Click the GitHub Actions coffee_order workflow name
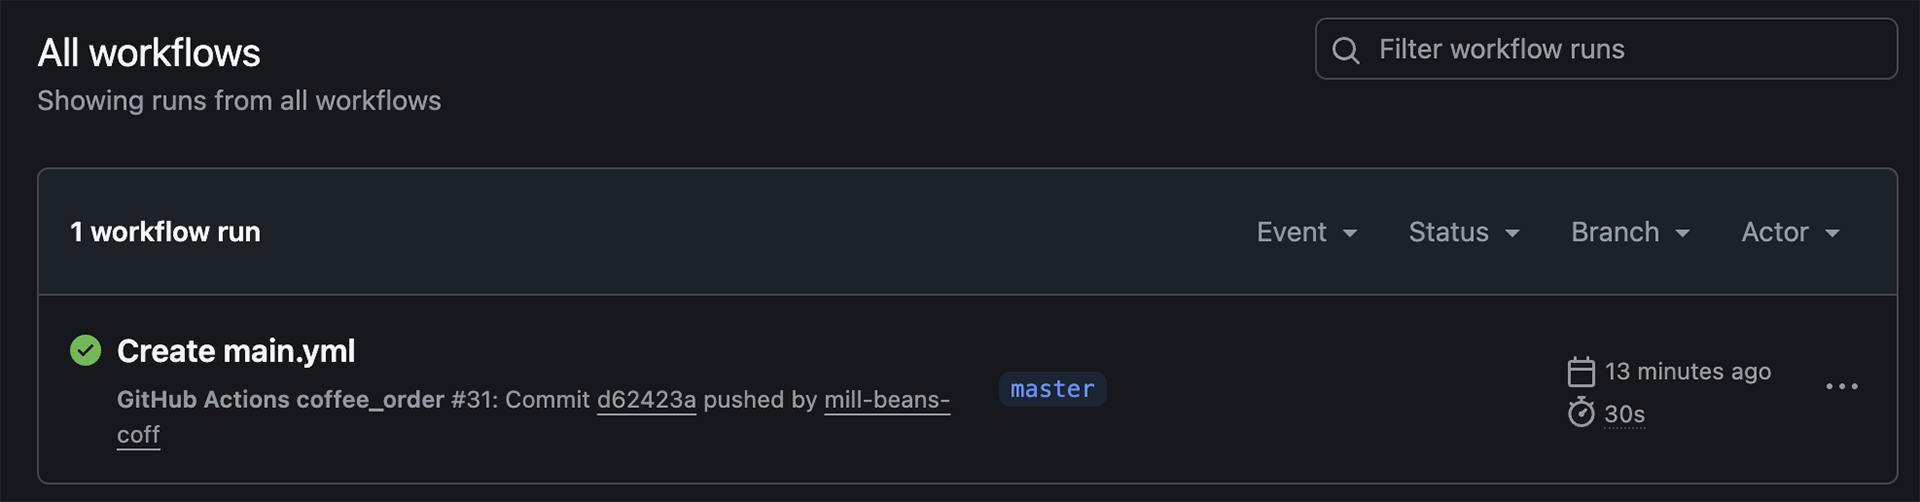Screen dimensions: 1920x502 280,400
